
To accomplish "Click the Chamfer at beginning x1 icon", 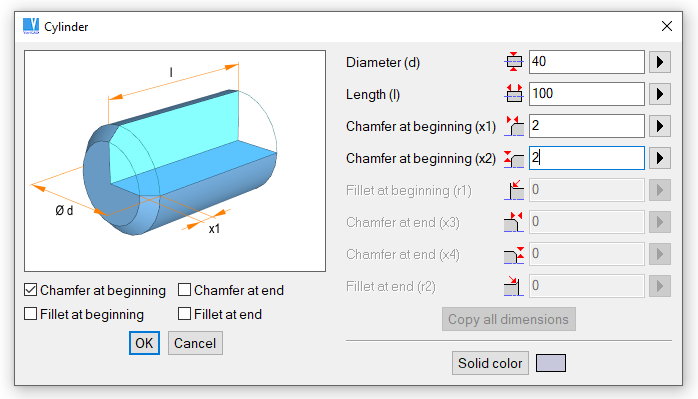I will coord(514,126).
